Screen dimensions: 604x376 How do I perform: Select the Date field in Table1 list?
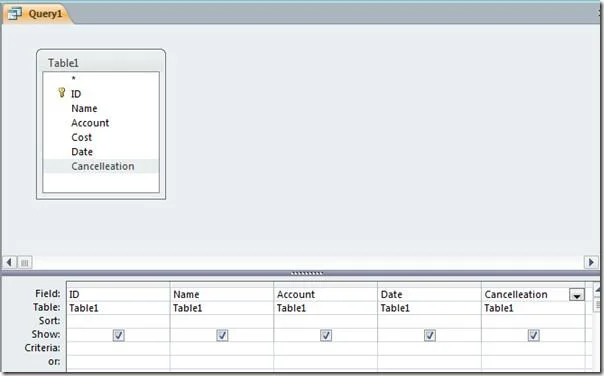pyautogui.click(x=101, y=152)
